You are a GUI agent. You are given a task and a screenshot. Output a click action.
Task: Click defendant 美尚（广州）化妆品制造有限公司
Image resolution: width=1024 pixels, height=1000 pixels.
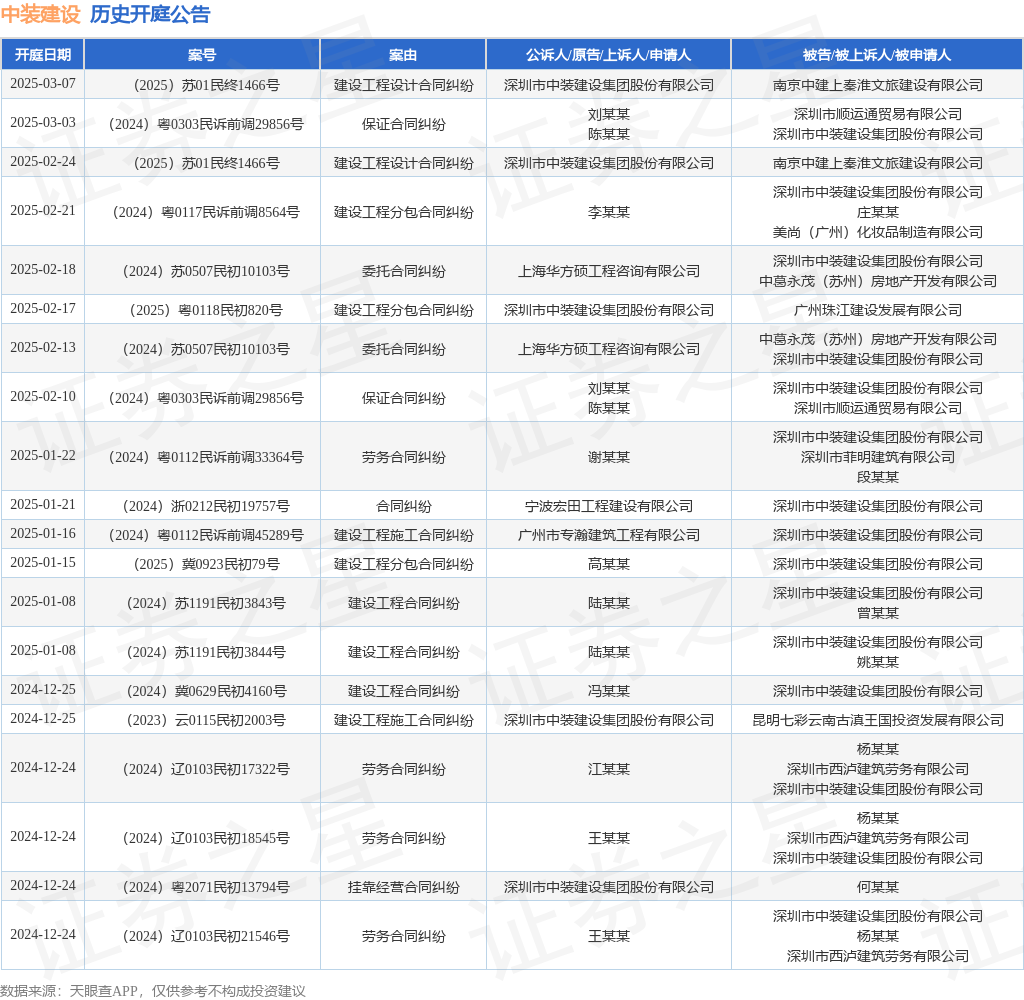click(x=878, y=233)
